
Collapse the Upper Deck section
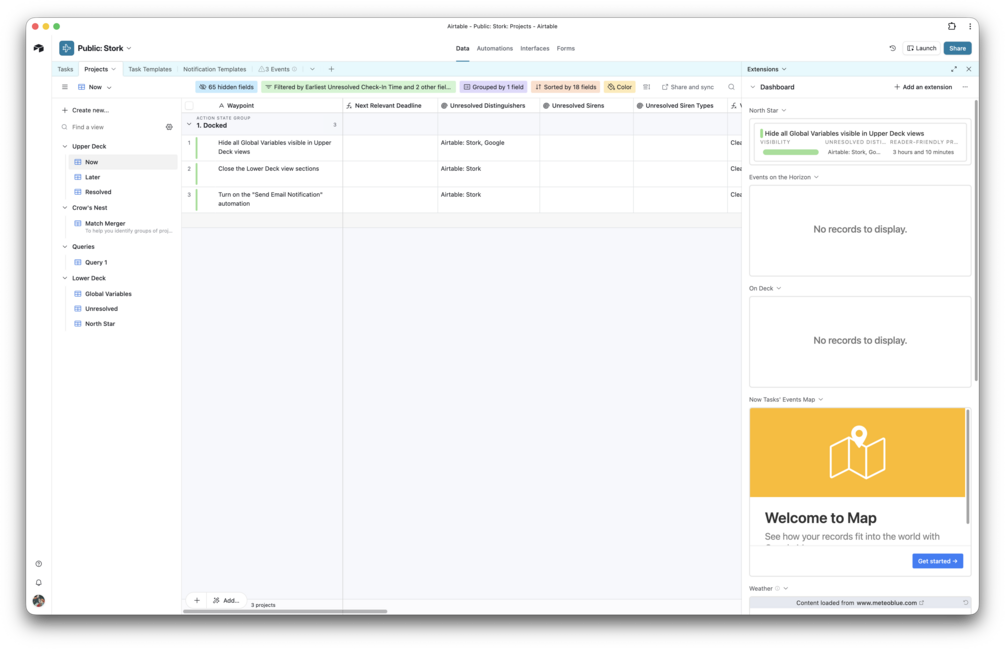tap(65, 146)
